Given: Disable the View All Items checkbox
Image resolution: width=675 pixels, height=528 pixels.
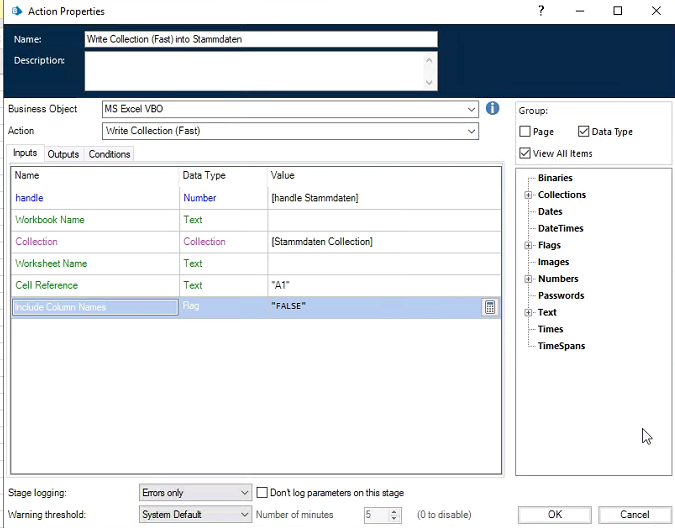Looking at the screenshot, I should 526,153.
